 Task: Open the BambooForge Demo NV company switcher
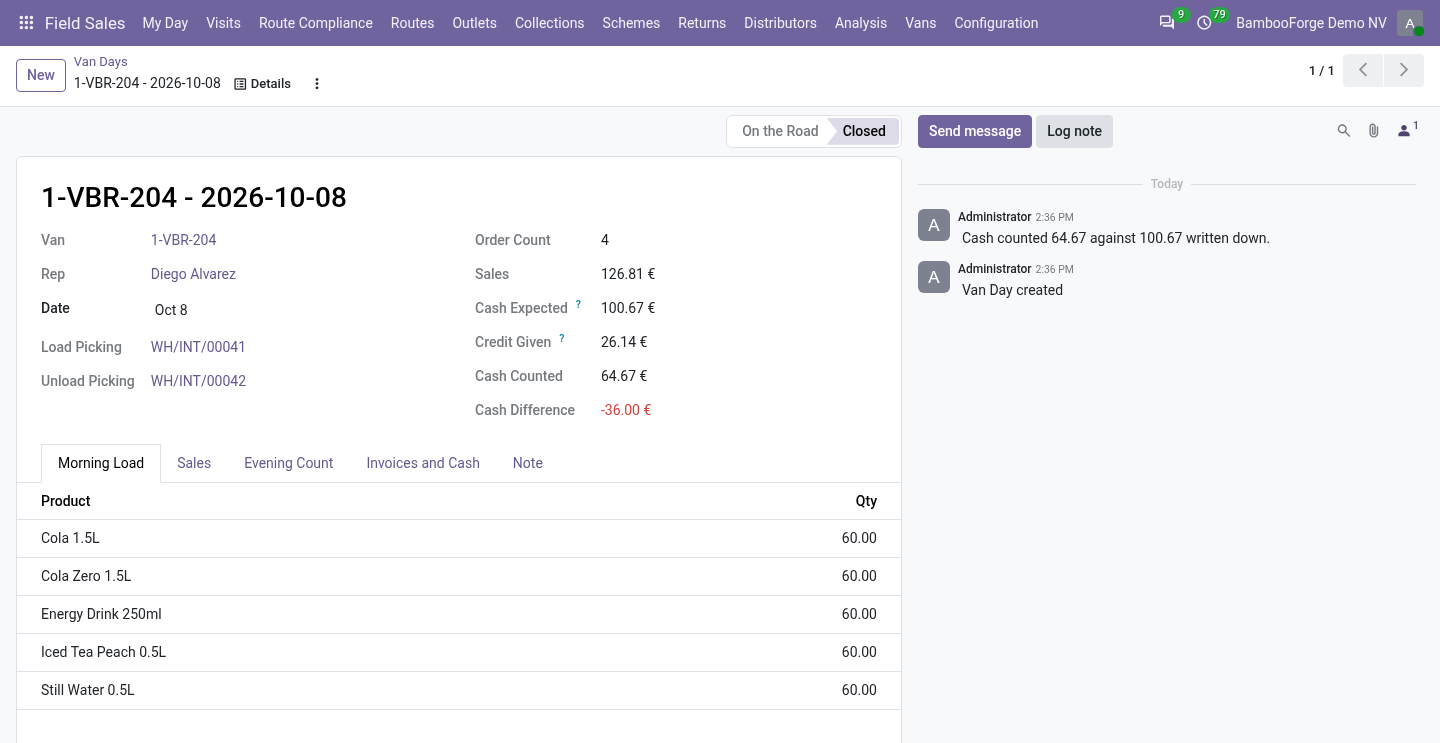point(1311,23)
